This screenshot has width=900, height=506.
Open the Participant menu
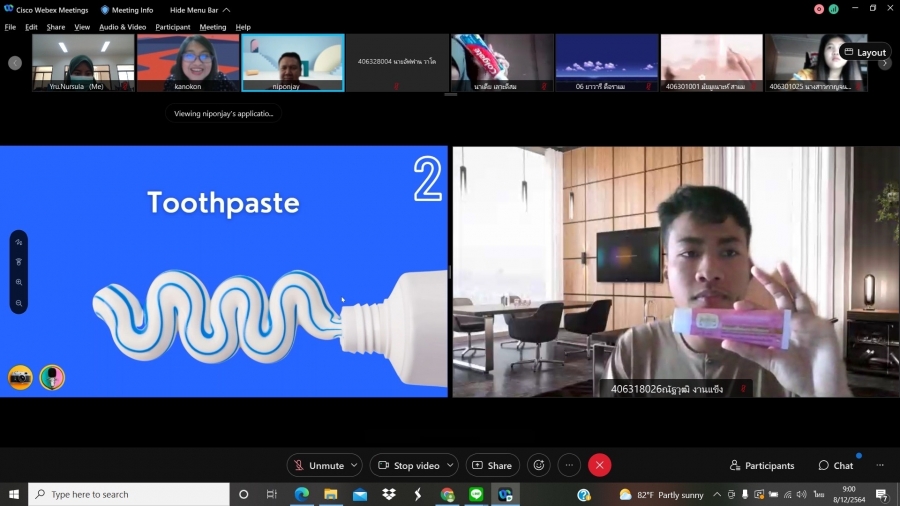pos(172,27)
